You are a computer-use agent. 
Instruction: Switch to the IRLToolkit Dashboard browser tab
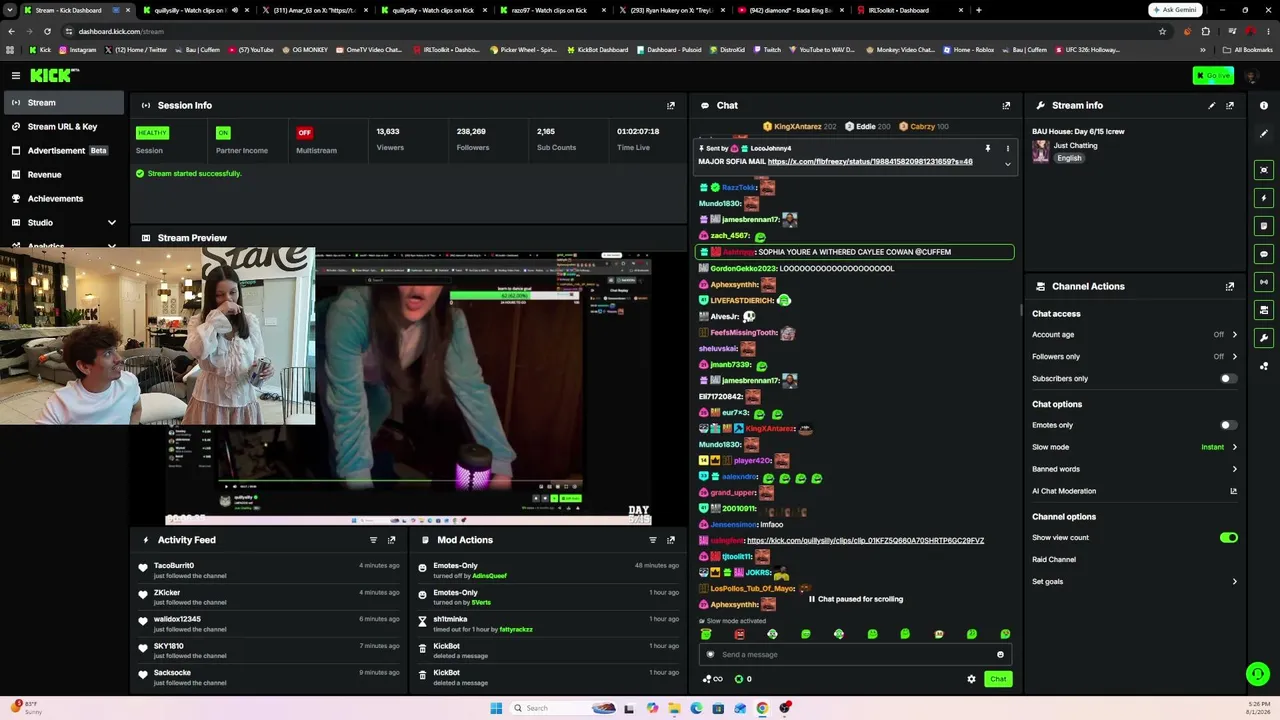click(x=907, y=10)
